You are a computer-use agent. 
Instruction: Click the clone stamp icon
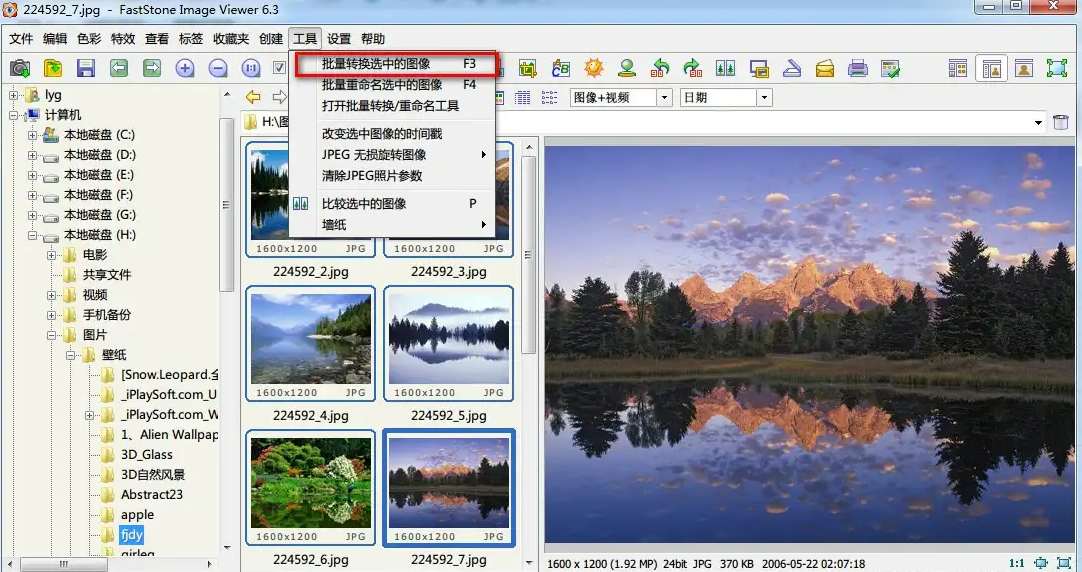[x=627, y=68]
